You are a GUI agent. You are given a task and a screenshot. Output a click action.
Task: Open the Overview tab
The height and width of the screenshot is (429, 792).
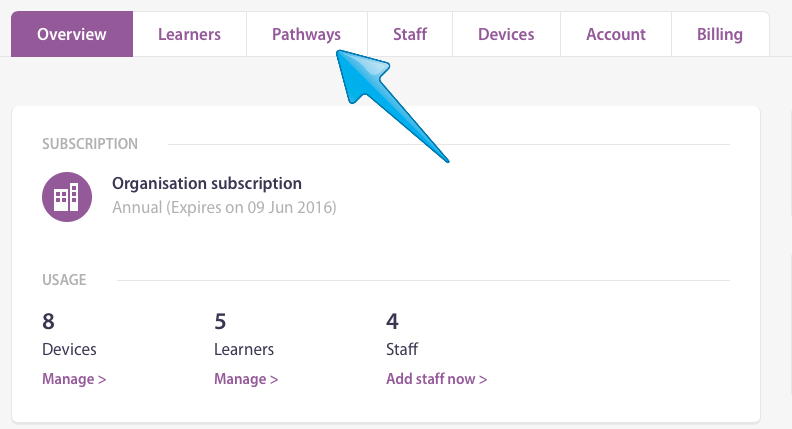72,35
